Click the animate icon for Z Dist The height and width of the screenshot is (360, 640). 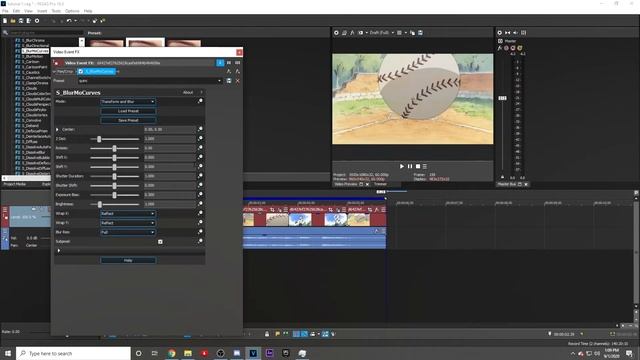pos(200,138)
